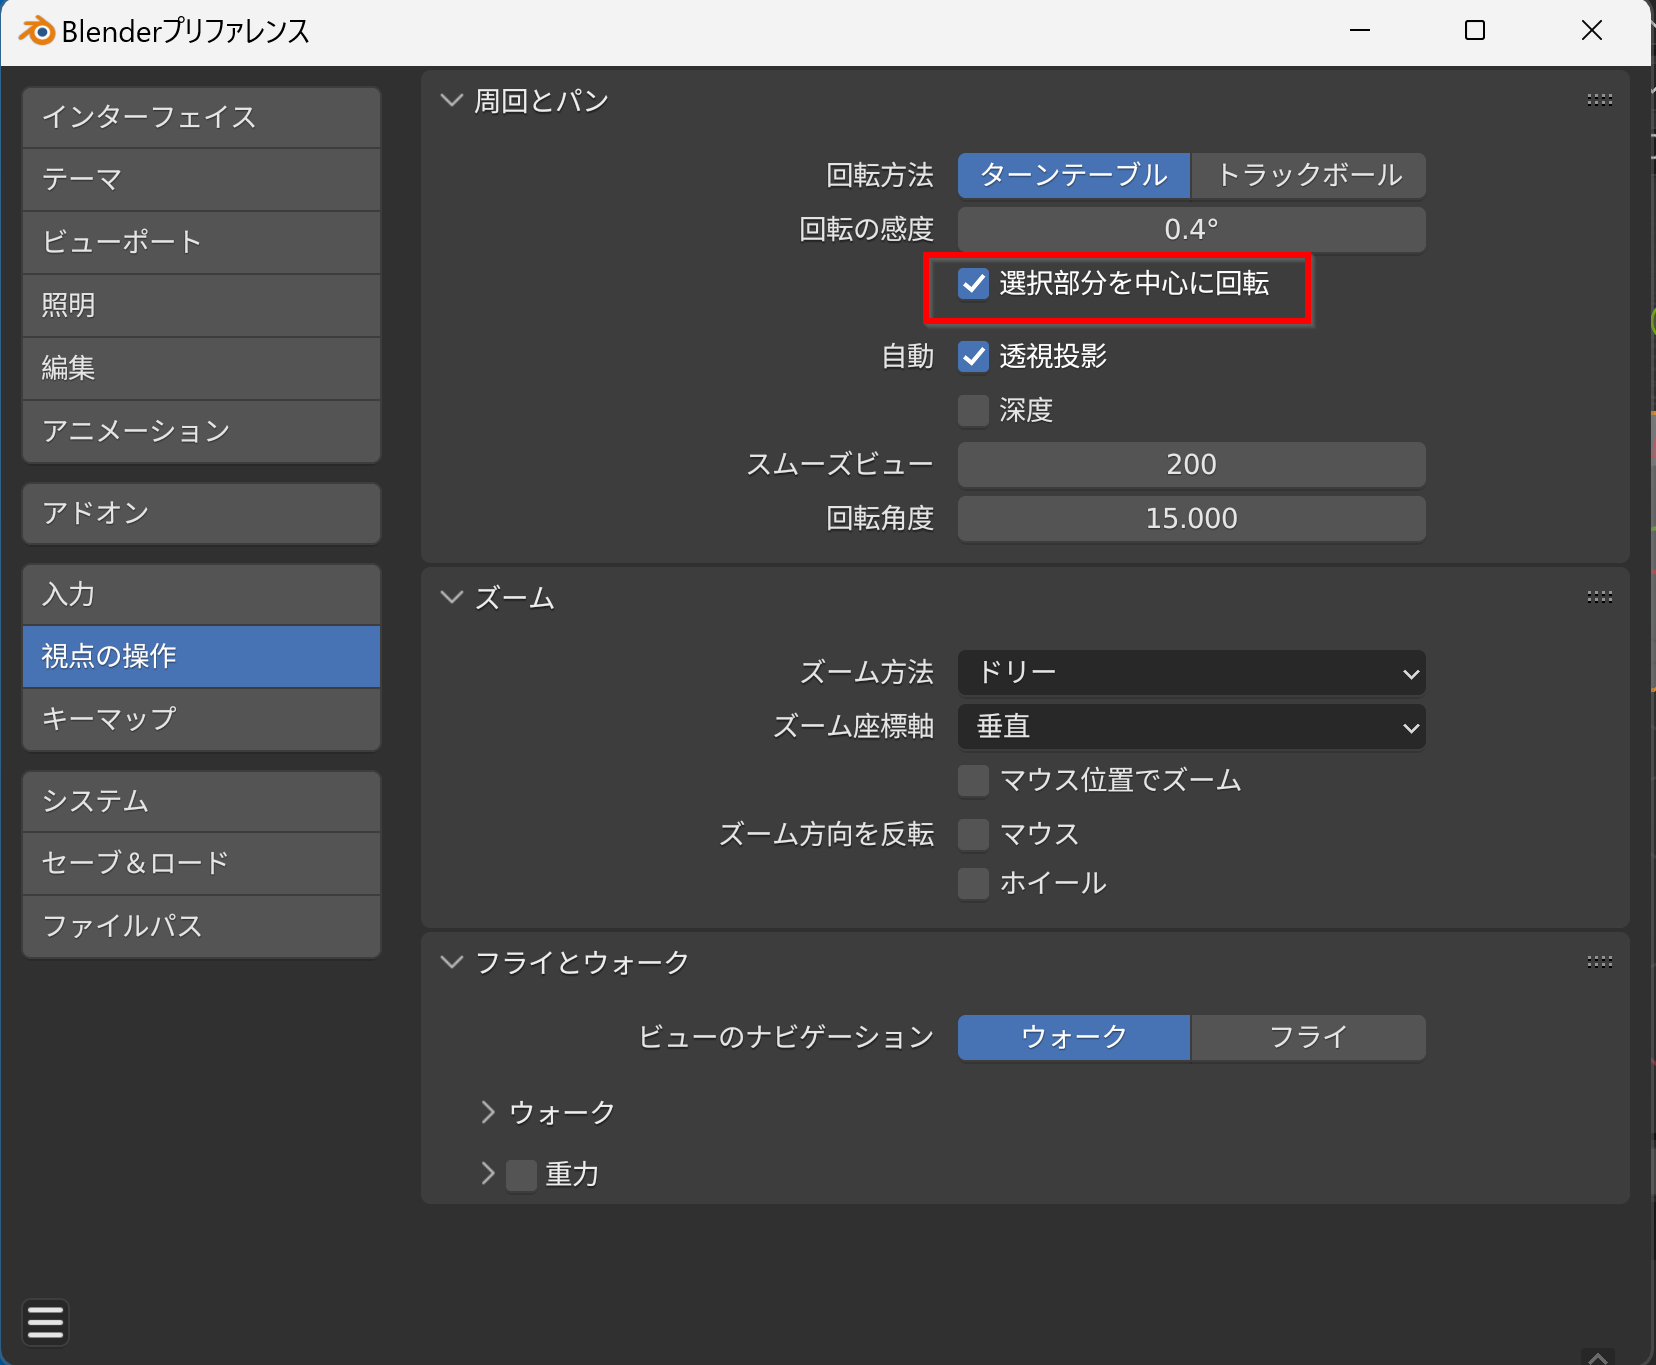
Task: Choose フライ view navigation
Action: click(x=1309, y=1038)
